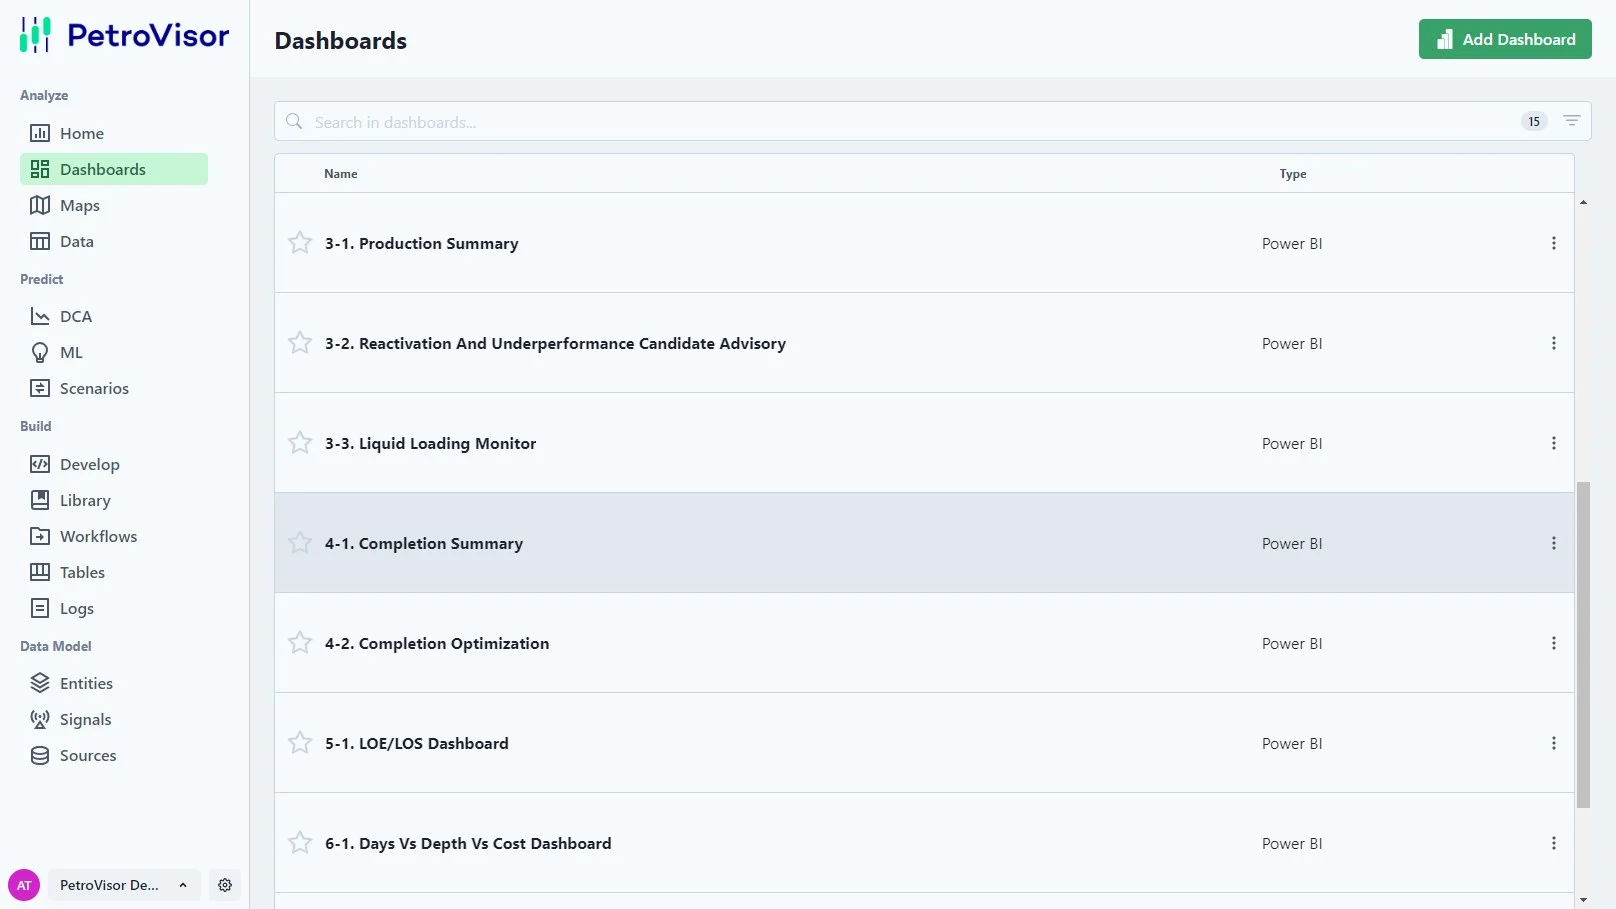1616x909 pixels.
Task: Click the Logs sidebar icon
Action: tap(40, 608)
